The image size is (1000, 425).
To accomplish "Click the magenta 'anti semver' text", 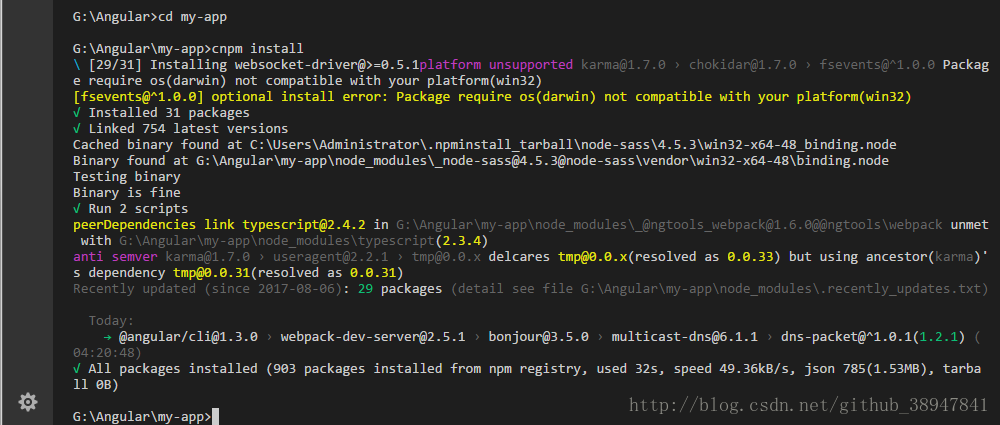I will click(115, 257).
